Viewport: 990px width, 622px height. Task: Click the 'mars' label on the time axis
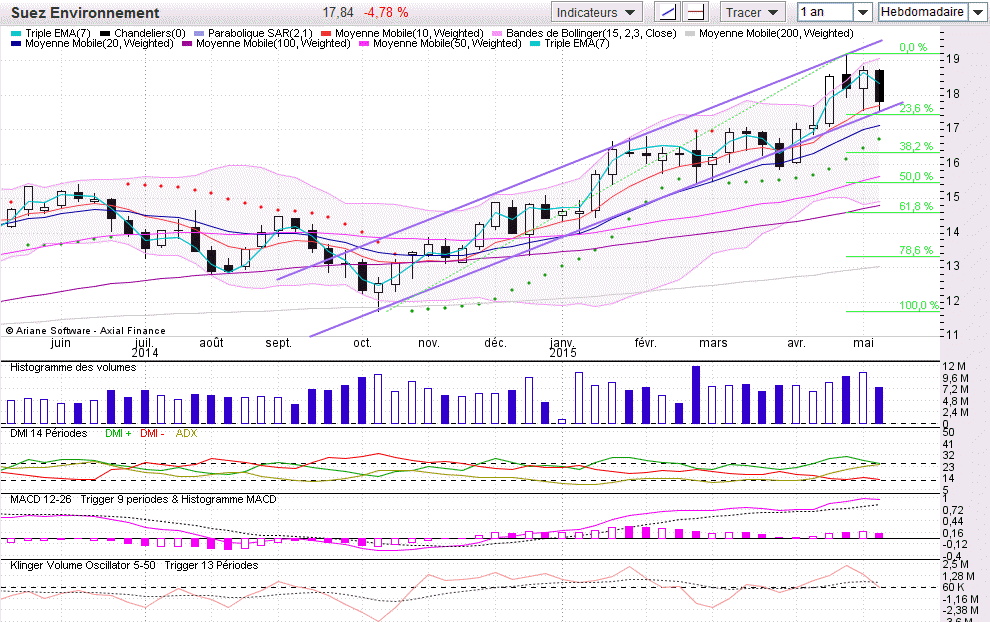(x=713, y=343)
